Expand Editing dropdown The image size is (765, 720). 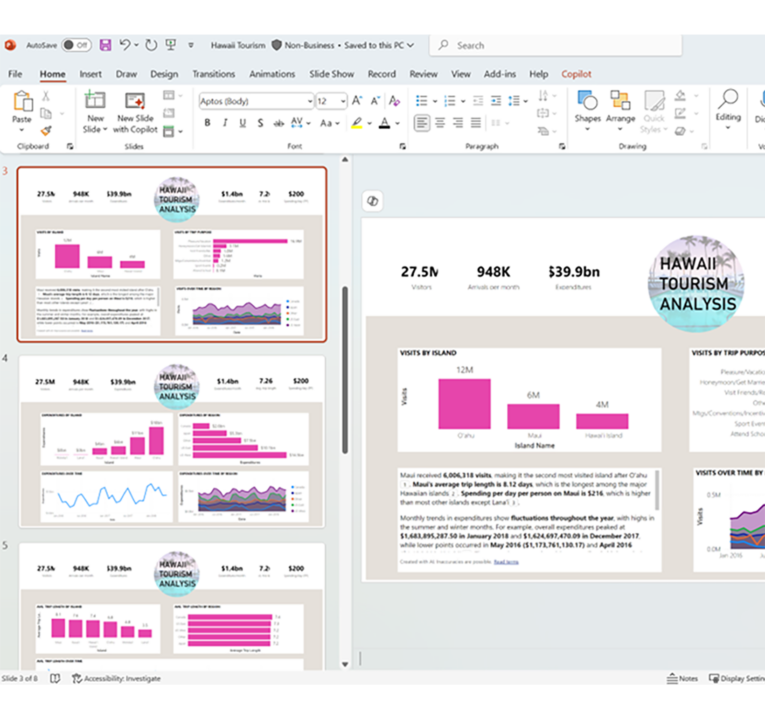[x=727, y=128]
